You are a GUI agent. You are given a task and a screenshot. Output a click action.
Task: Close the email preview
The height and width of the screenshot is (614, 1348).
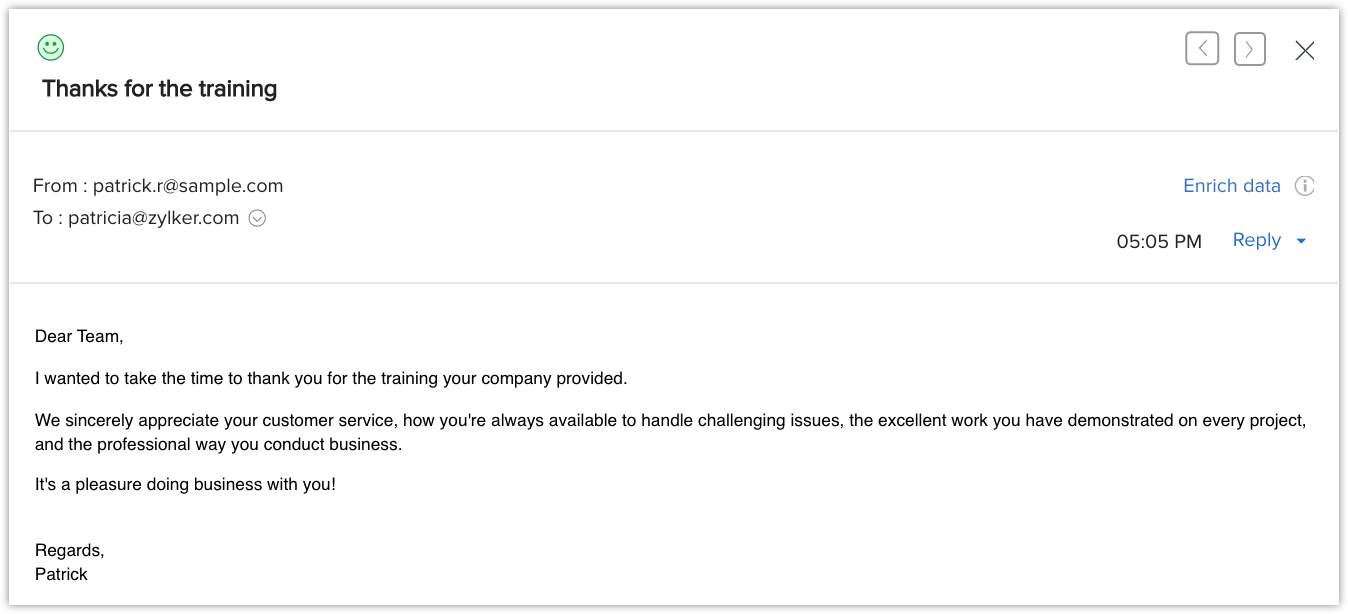pyautogui.click(x=1304, y=50)
